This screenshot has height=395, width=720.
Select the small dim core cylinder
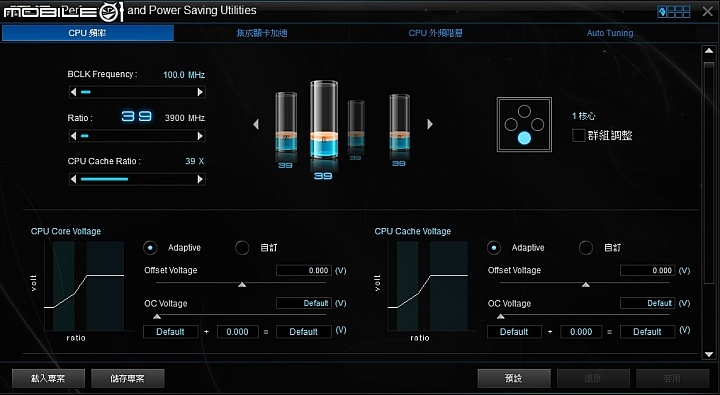(356, 124)
